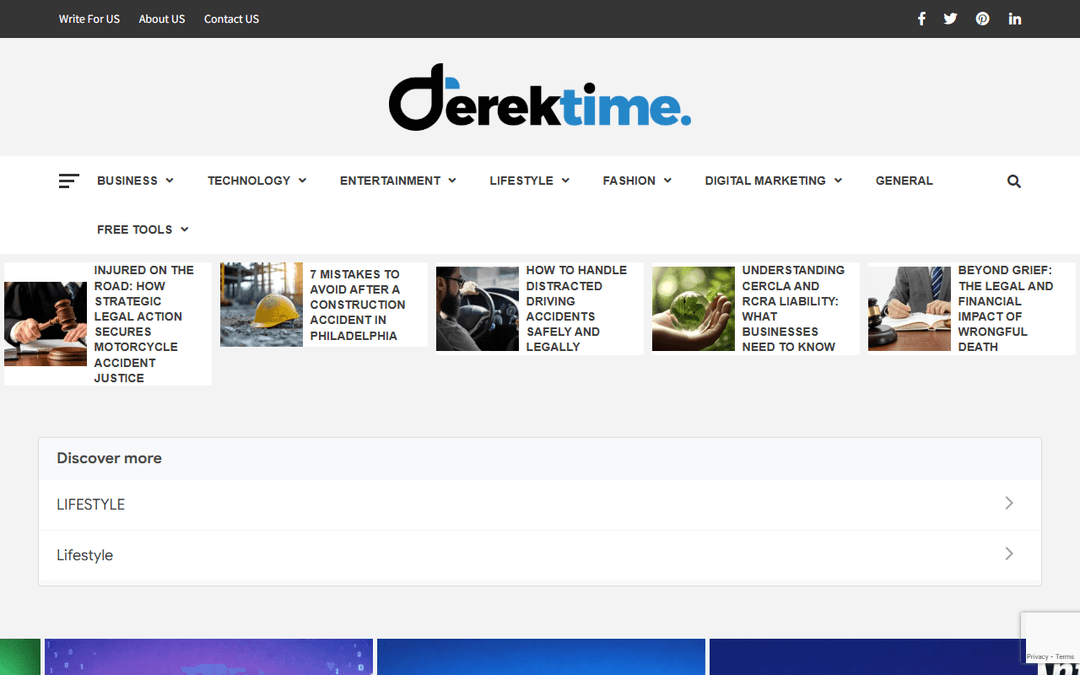Read Beyond Grief wrongful death article
1080x675 pixels.
click(x=1006, y=309)
